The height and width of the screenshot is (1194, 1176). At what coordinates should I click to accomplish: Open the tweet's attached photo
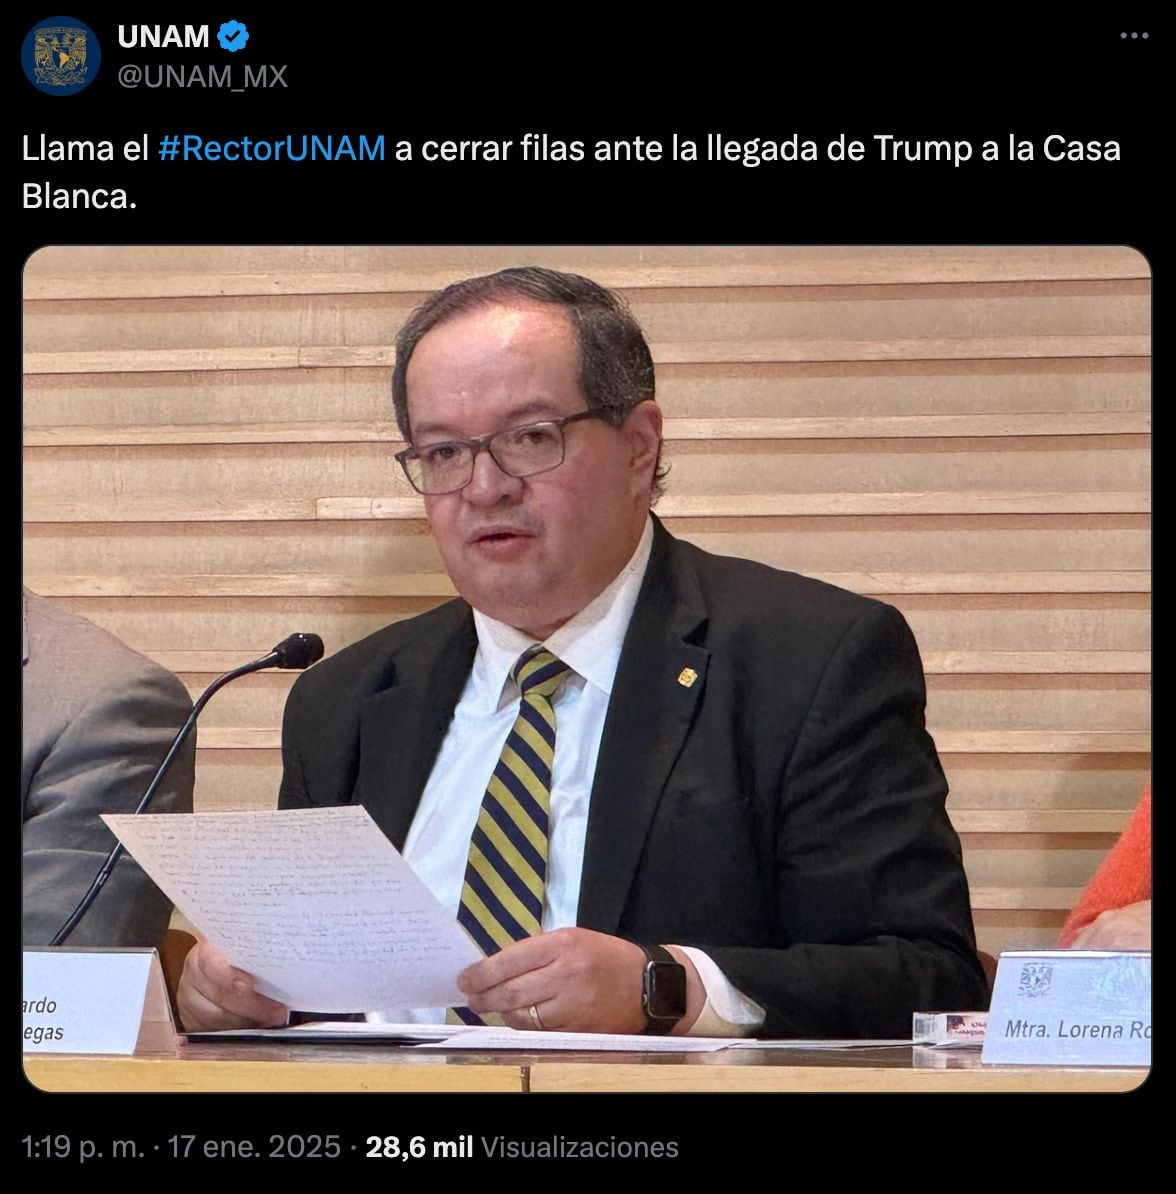click(x=586, y=669)
